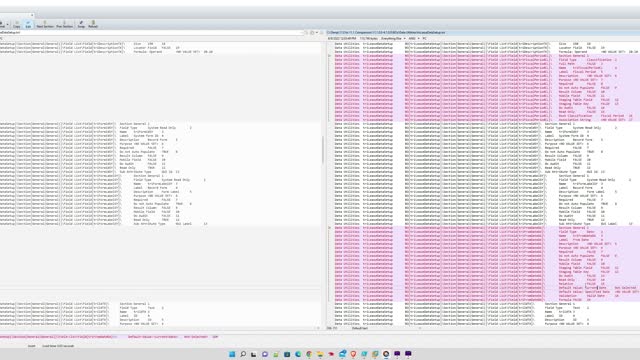Reload the compared files
640x360 pixels.
click(x=93, y=24)
